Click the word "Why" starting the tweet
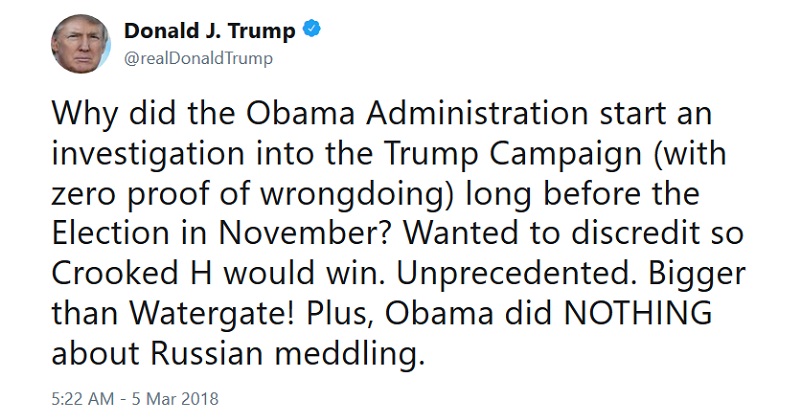 coord(85,114)
